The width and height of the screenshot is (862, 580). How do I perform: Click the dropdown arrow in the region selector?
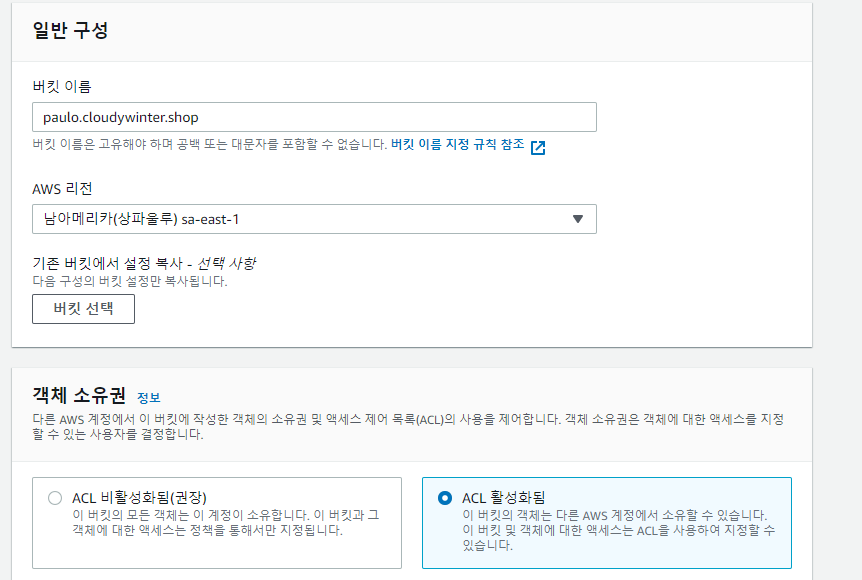[x=577, y=219]
